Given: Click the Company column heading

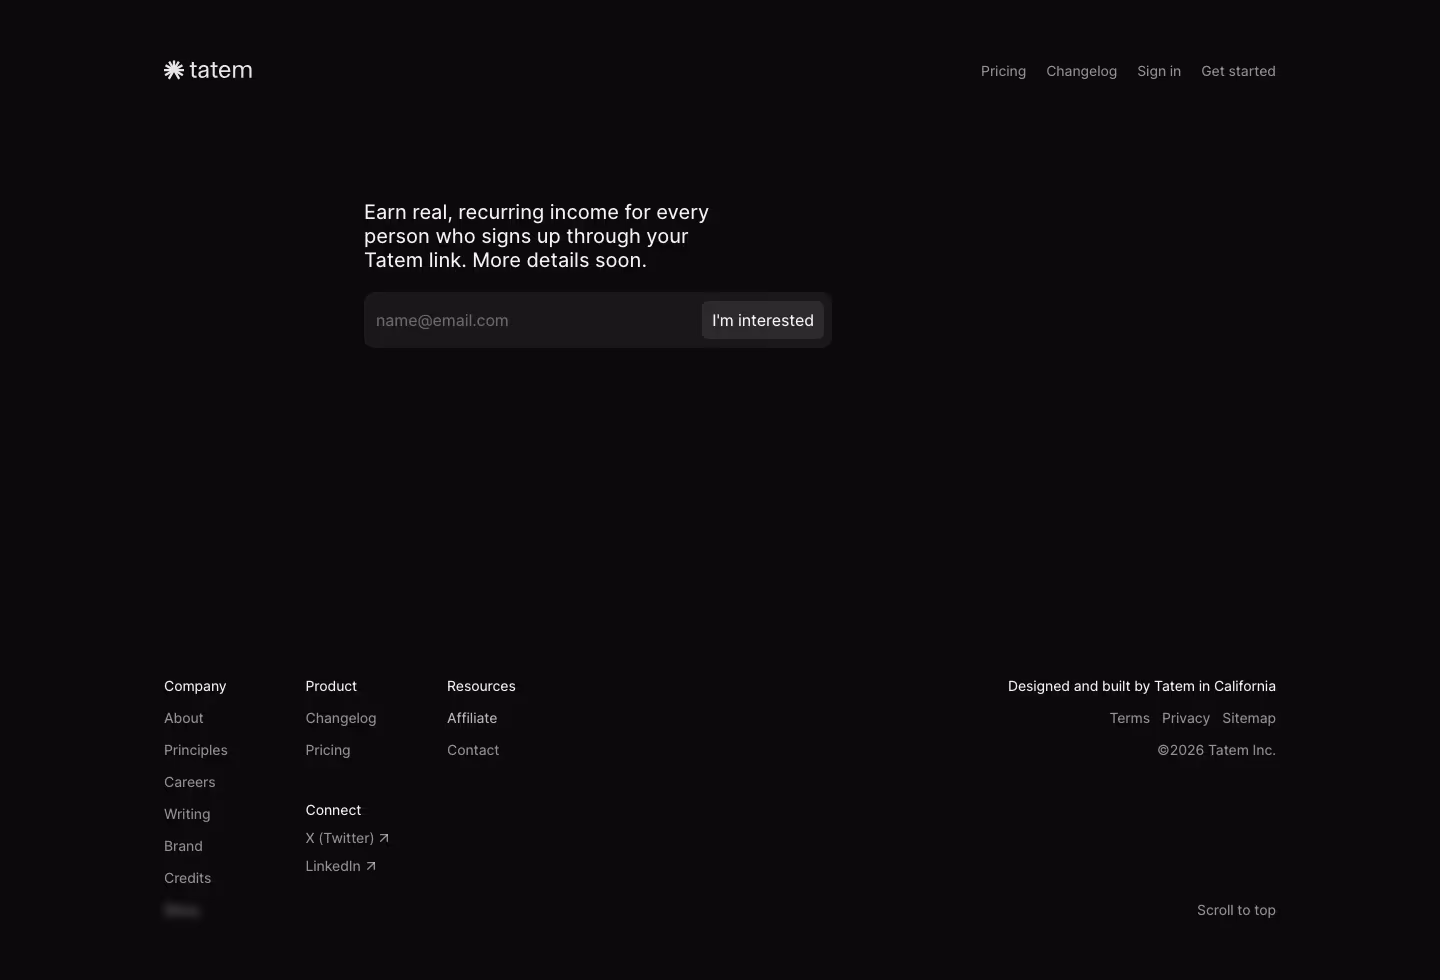Looking at the screenshot, I should 195,686.
